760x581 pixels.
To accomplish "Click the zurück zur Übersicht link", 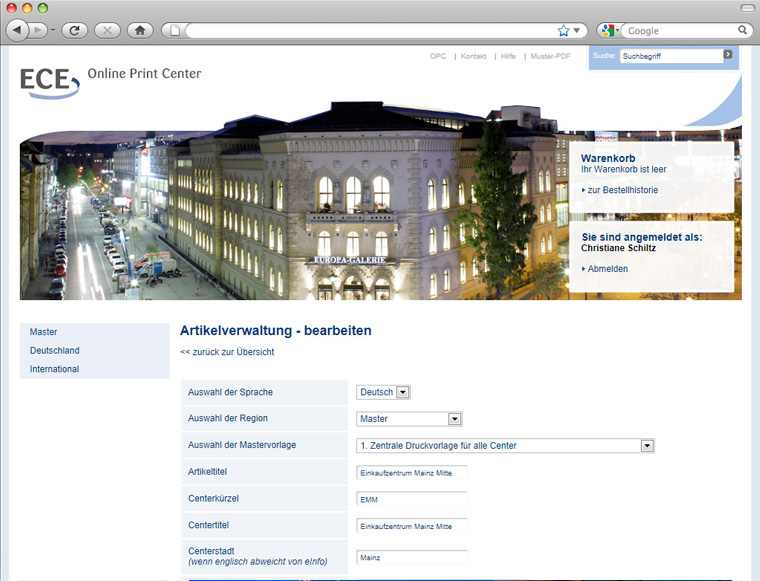I will pyautogui.click(x=227, y=352).
